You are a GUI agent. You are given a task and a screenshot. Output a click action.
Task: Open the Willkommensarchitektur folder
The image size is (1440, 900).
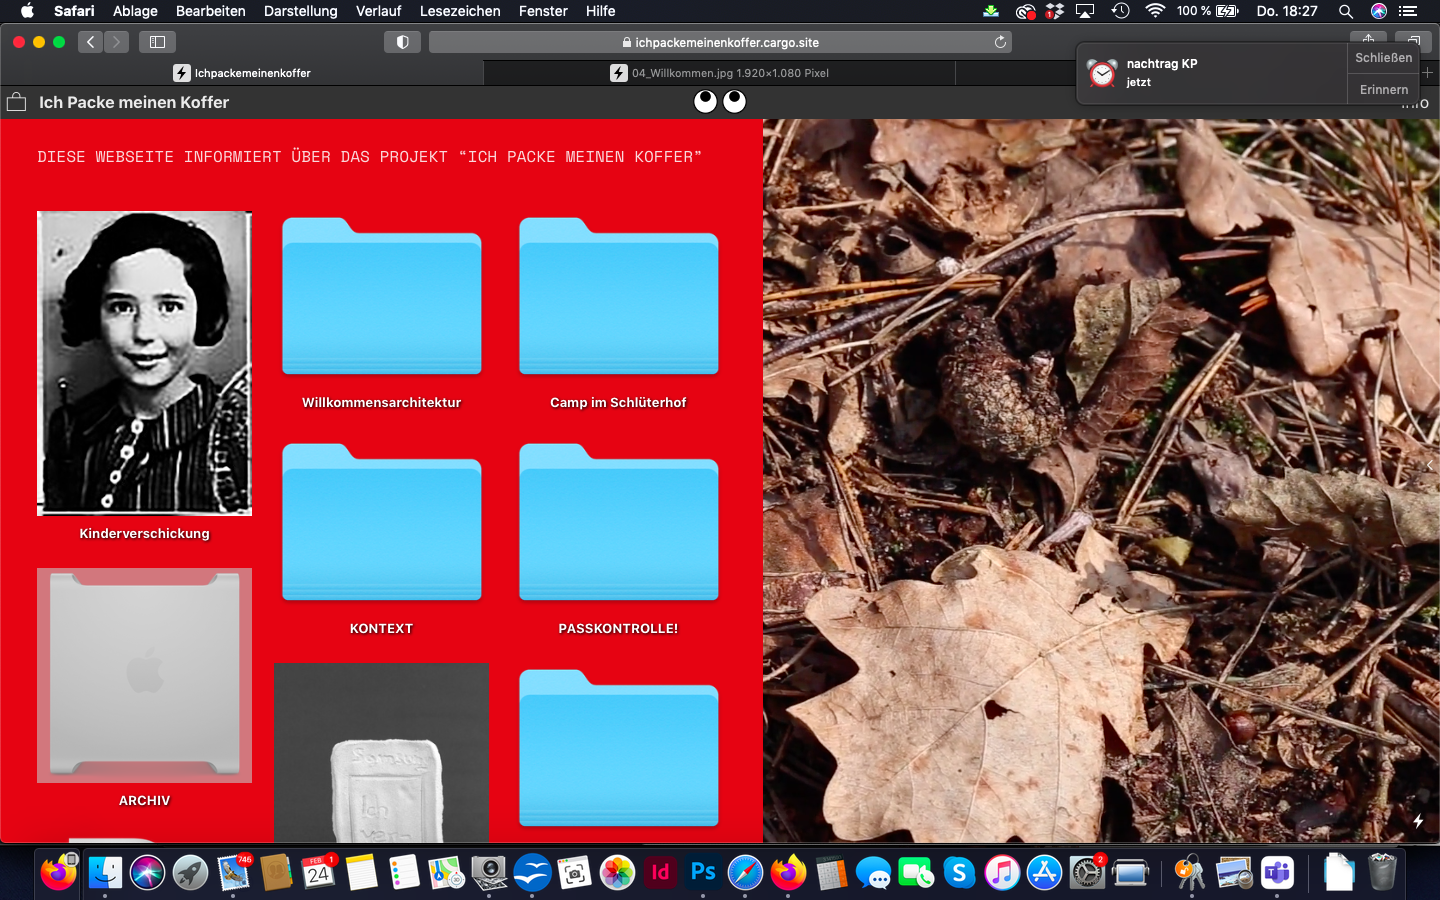coord(382,296)
